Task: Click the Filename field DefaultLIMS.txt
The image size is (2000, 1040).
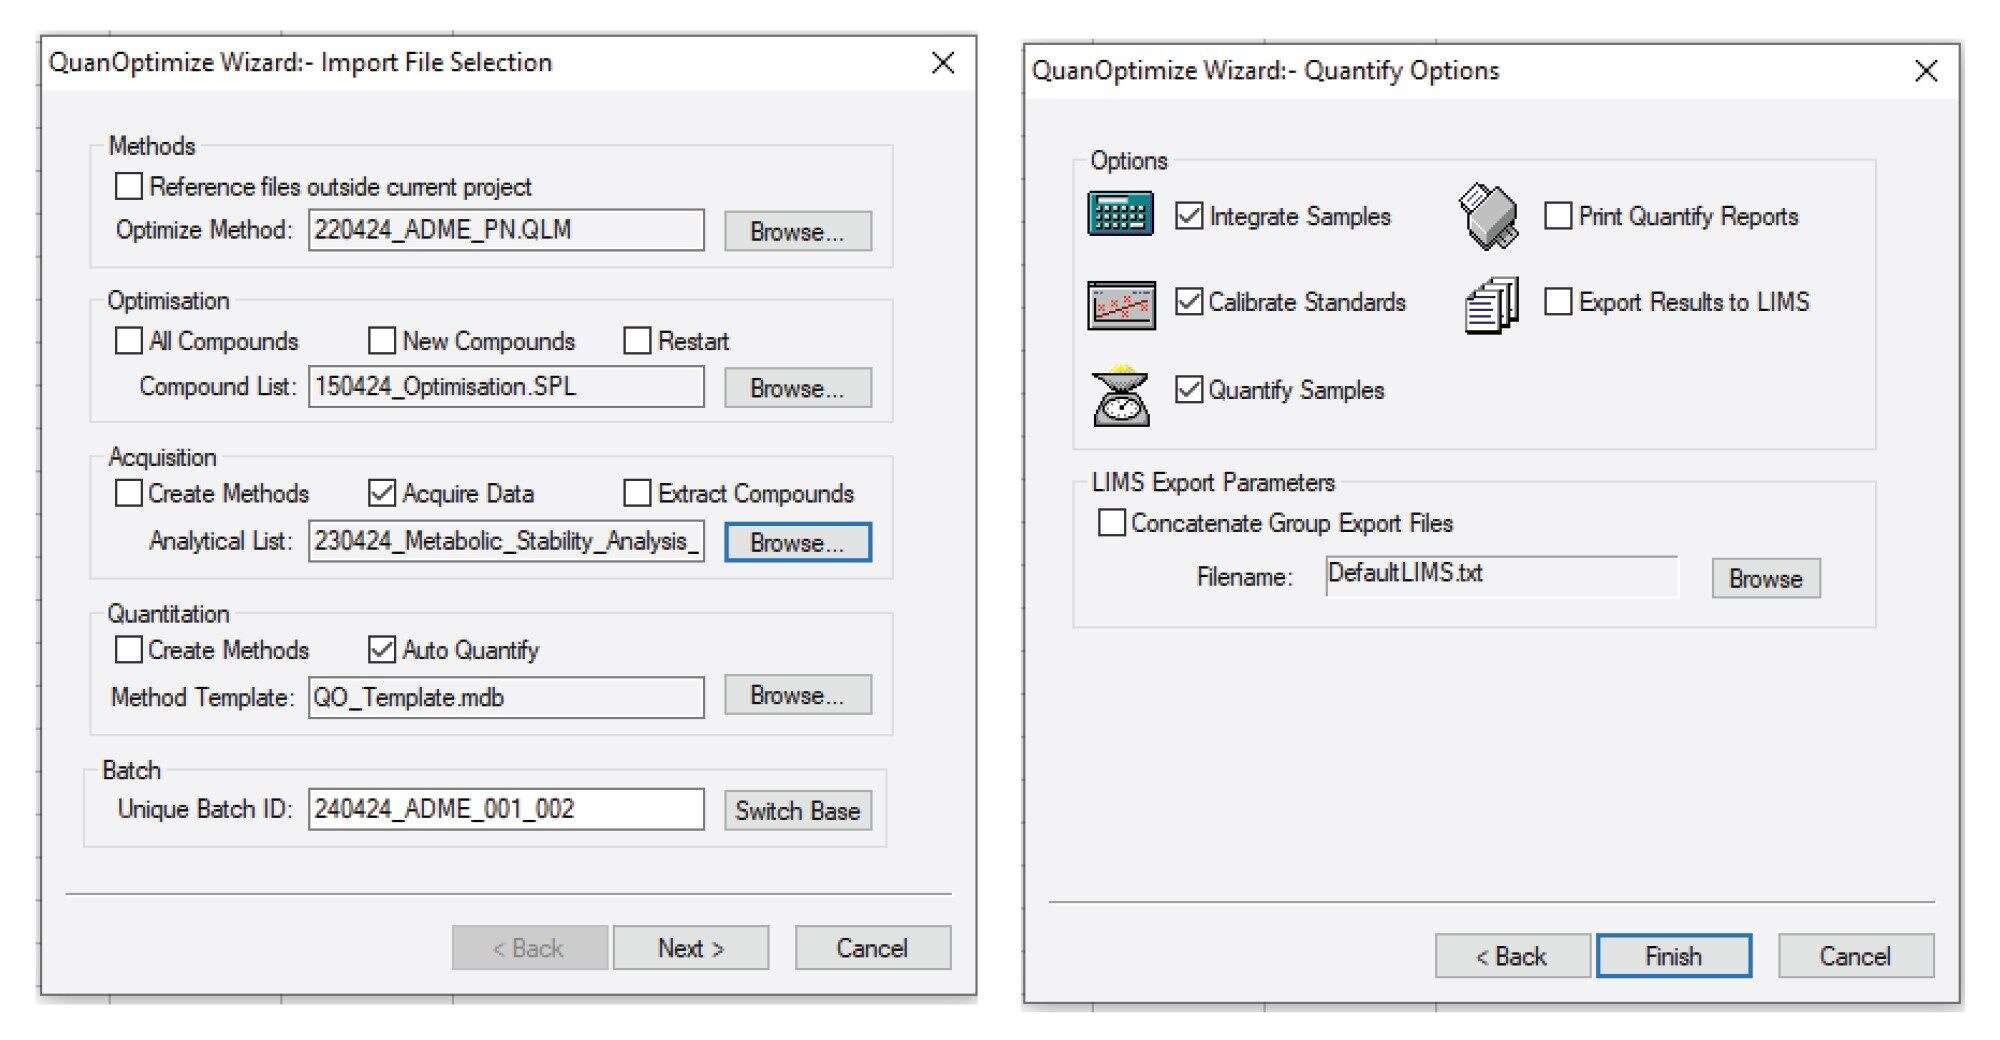Action: 1501,575
